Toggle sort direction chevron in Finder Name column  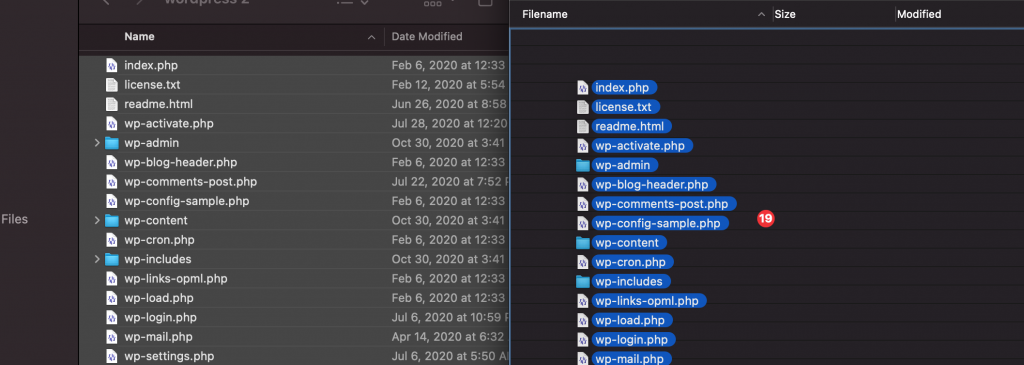(x=371, y=37)
